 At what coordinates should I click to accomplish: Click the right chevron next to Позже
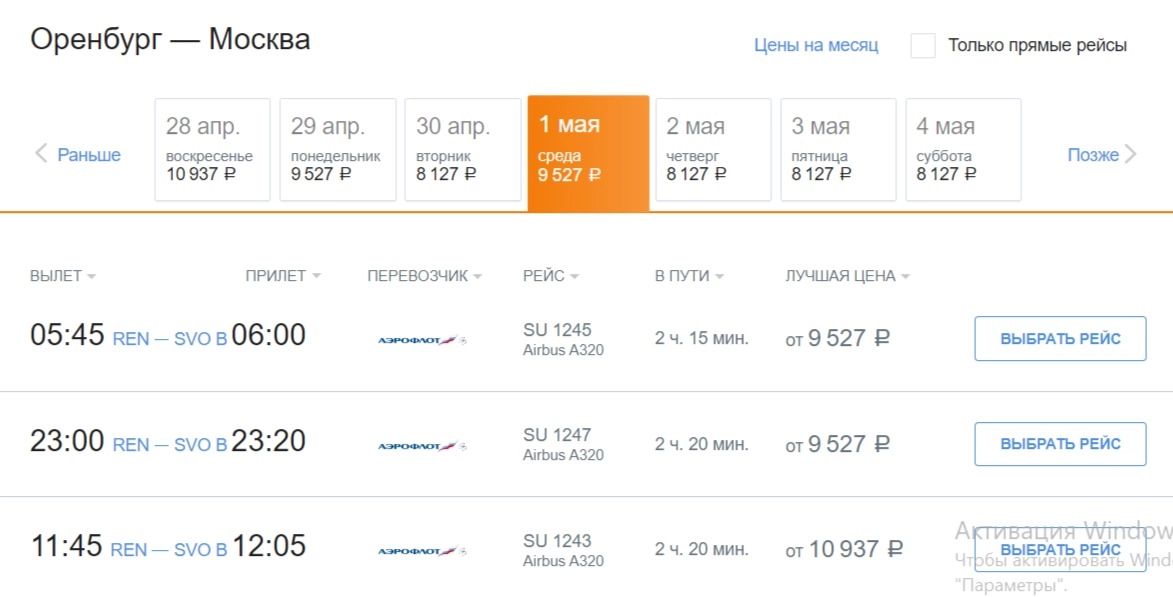click(1131, 154)
